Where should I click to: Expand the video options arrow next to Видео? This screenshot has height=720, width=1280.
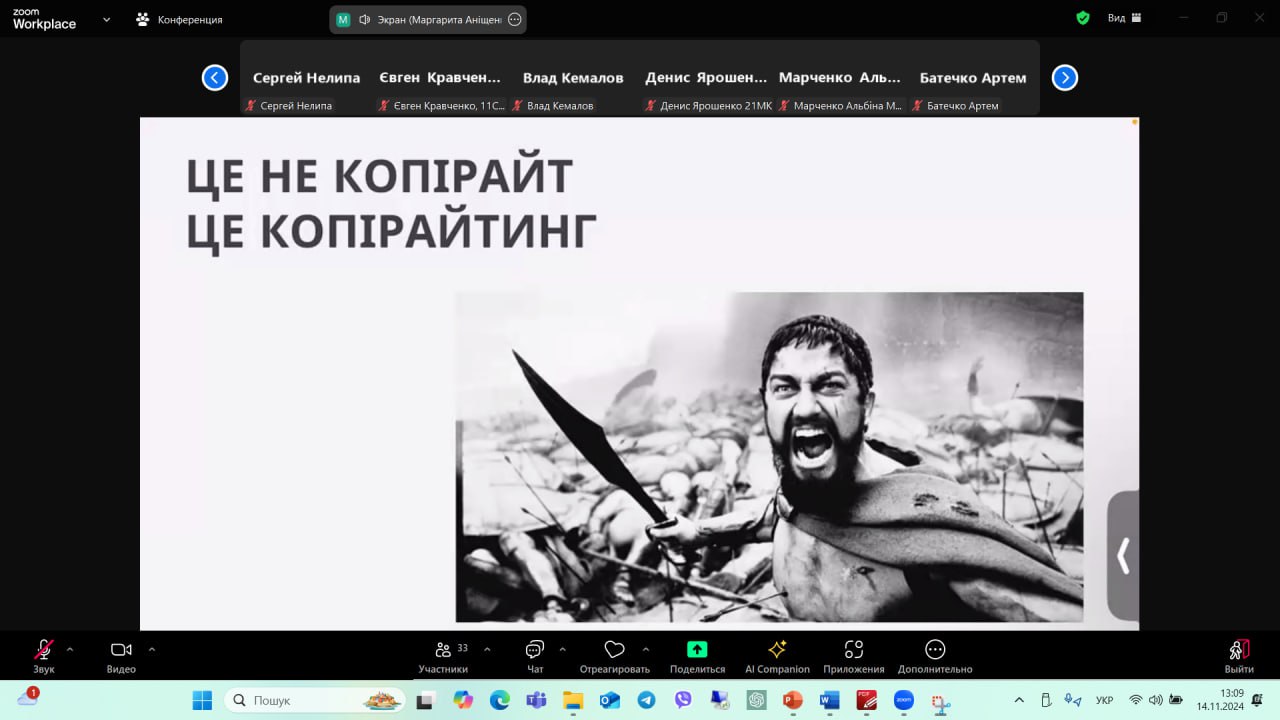(152, 649)
